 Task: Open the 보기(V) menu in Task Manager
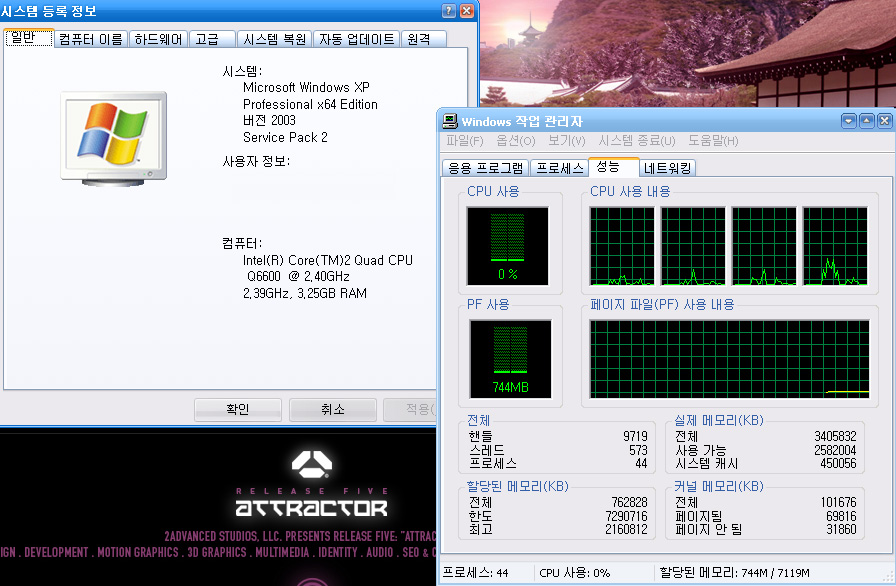[566, 141]
